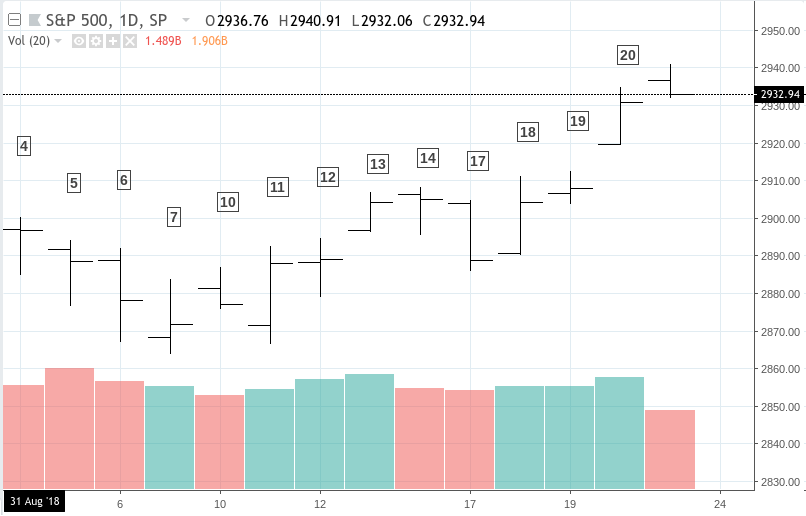
Task: Toggle Volume indicator visibility eye icon
Action: point(78,41)
